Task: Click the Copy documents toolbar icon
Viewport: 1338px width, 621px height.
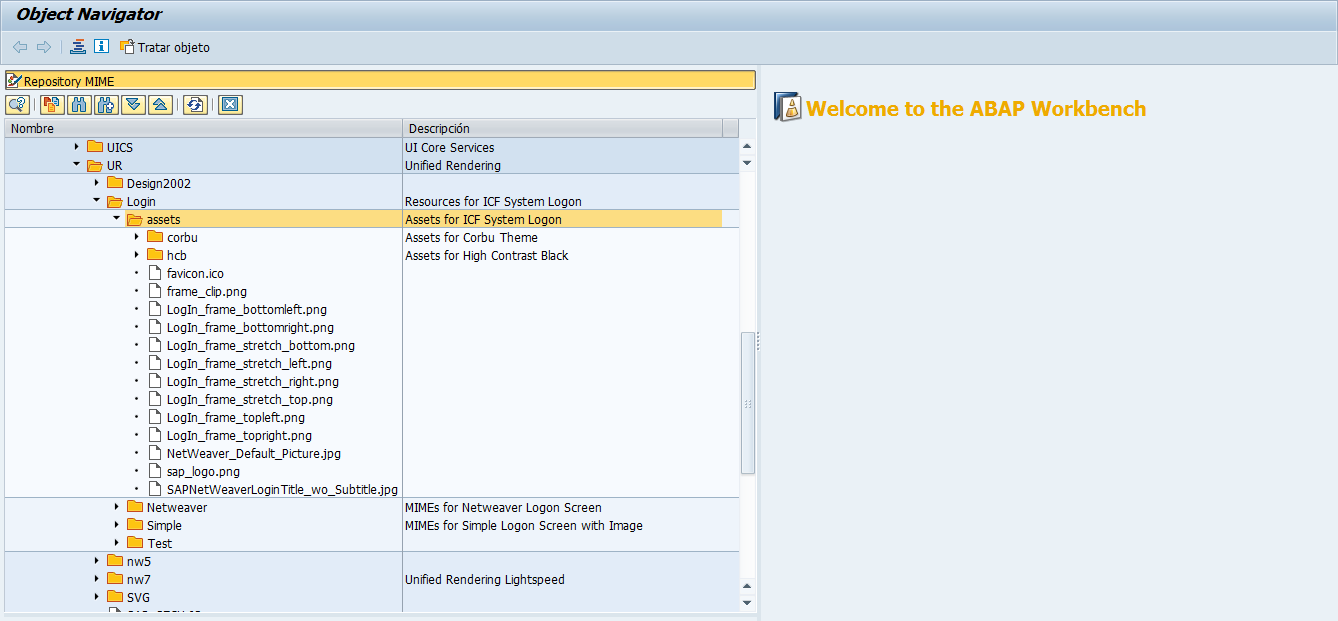Action: click(51, 104)
